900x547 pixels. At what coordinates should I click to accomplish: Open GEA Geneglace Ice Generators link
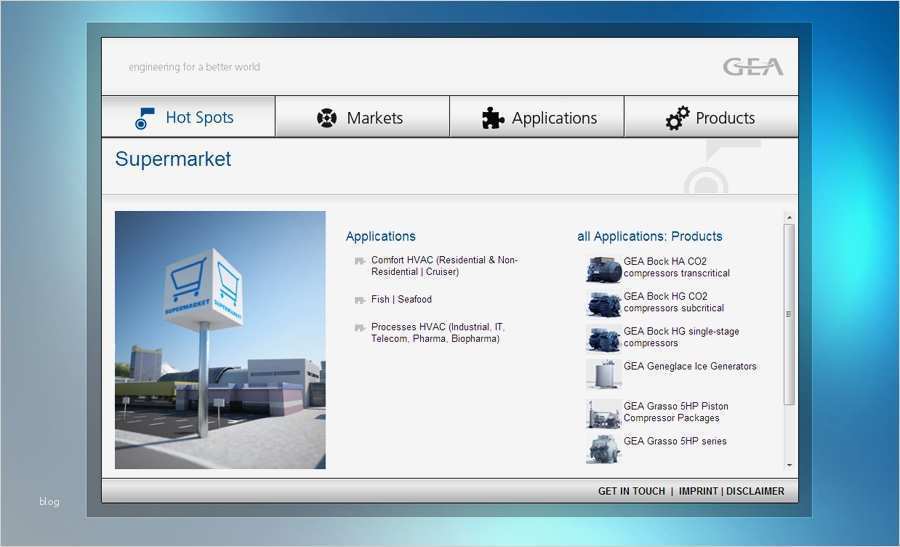click(690, 366)
